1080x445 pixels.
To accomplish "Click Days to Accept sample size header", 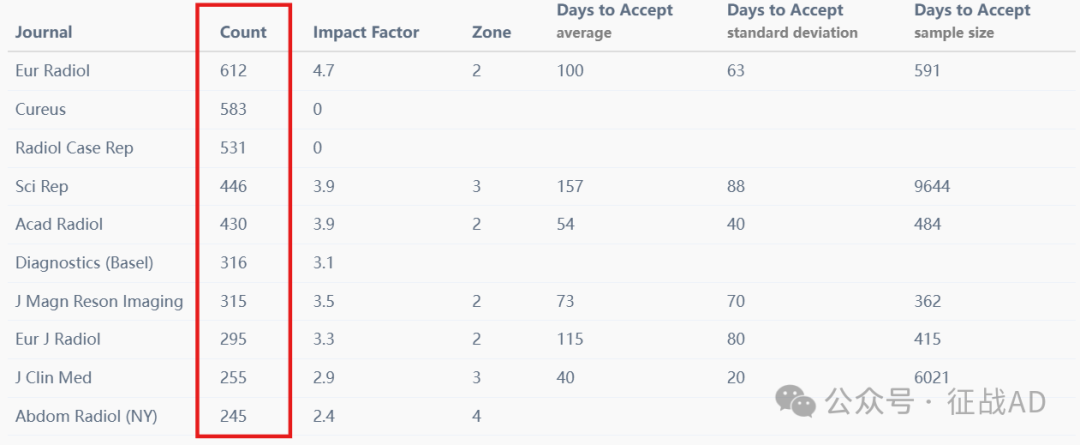I will (x=972, y=21).
